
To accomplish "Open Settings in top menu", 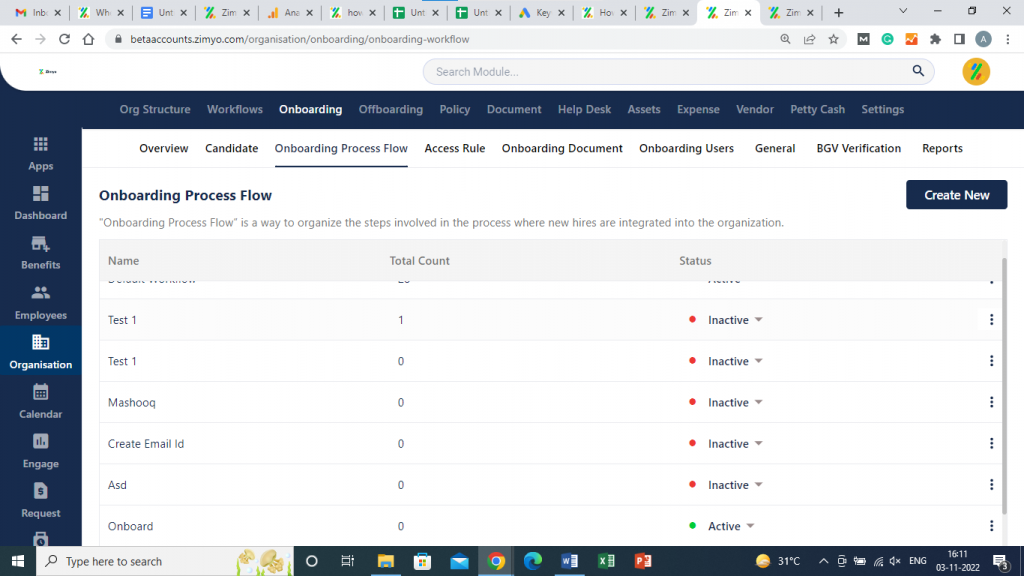I will click(x=882, y=109).
